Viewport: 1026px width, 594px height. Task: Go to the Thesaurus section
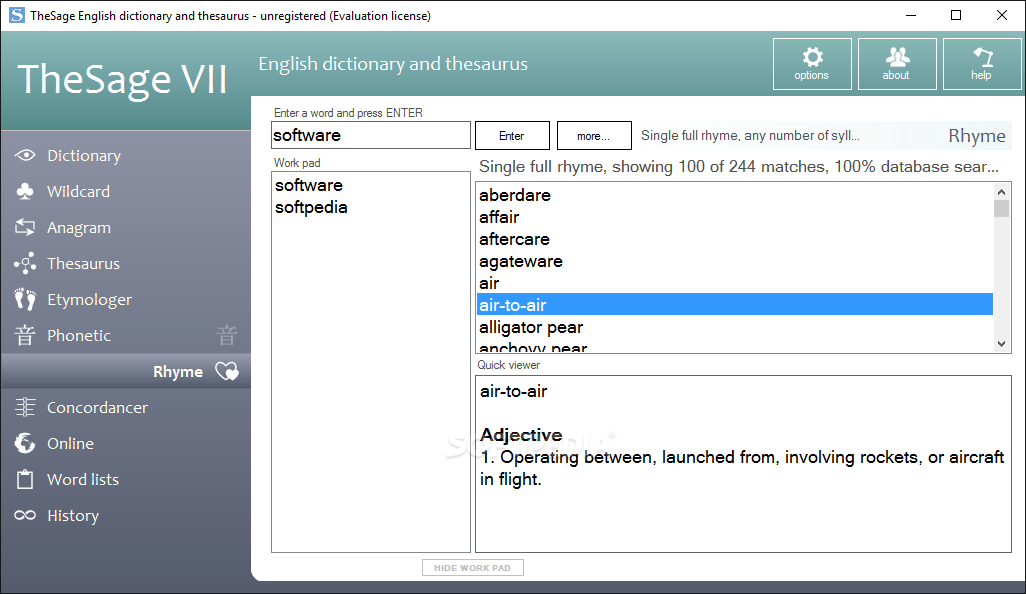83,264
